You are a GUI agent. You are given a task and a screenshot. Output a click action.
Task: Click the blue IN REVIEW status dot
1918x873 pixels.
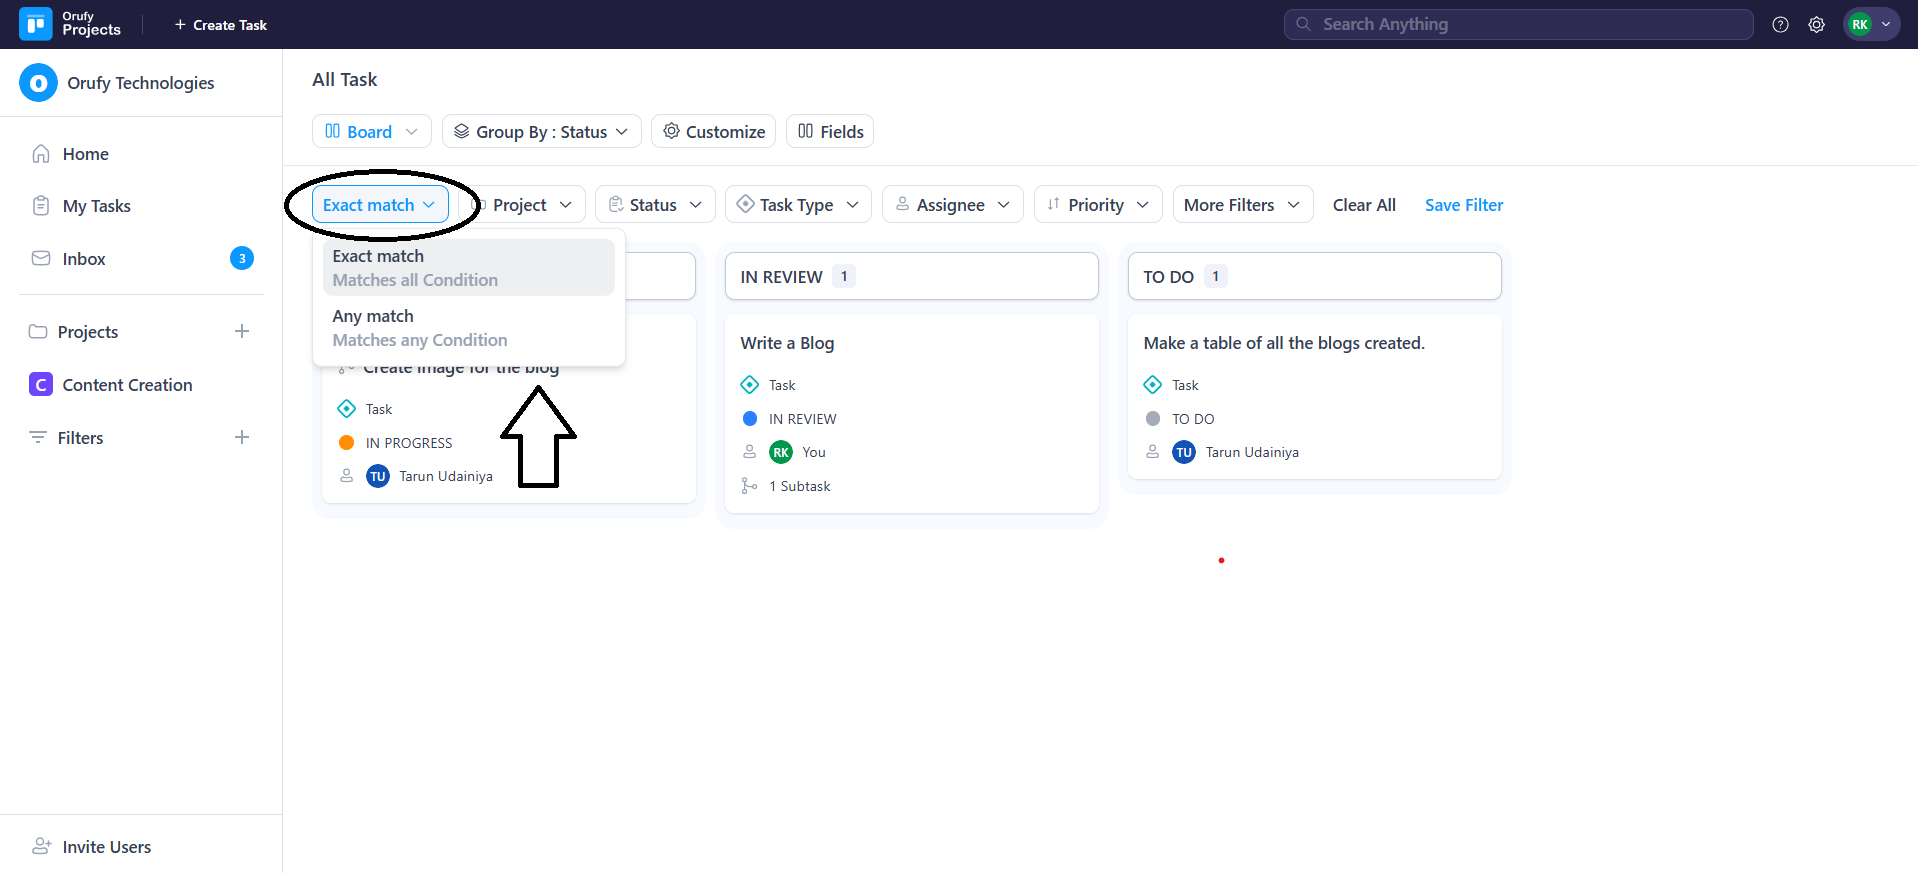750,419
